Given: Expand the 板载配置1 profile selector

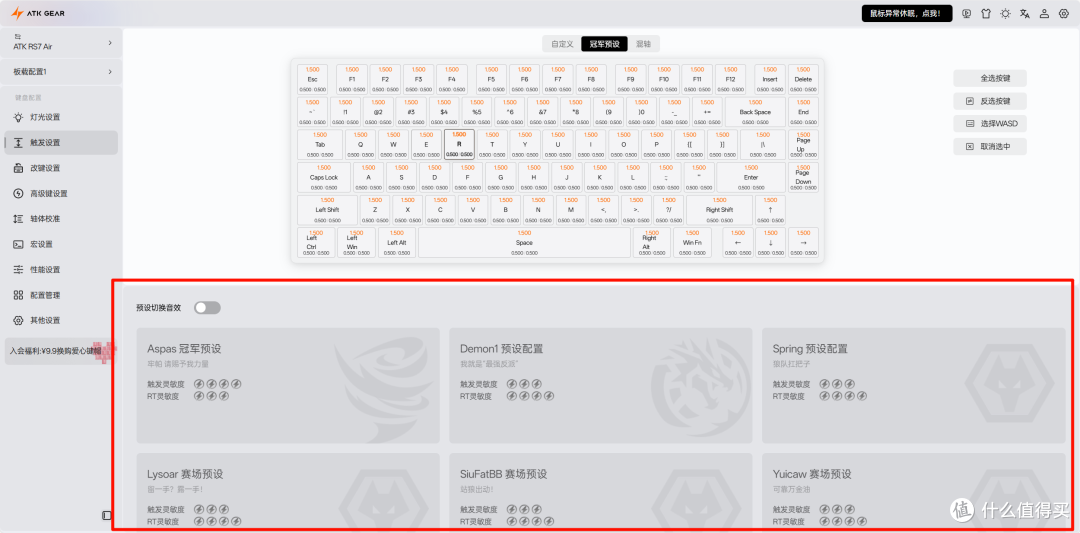Looking at the screenshot, I should click(62, 72).
